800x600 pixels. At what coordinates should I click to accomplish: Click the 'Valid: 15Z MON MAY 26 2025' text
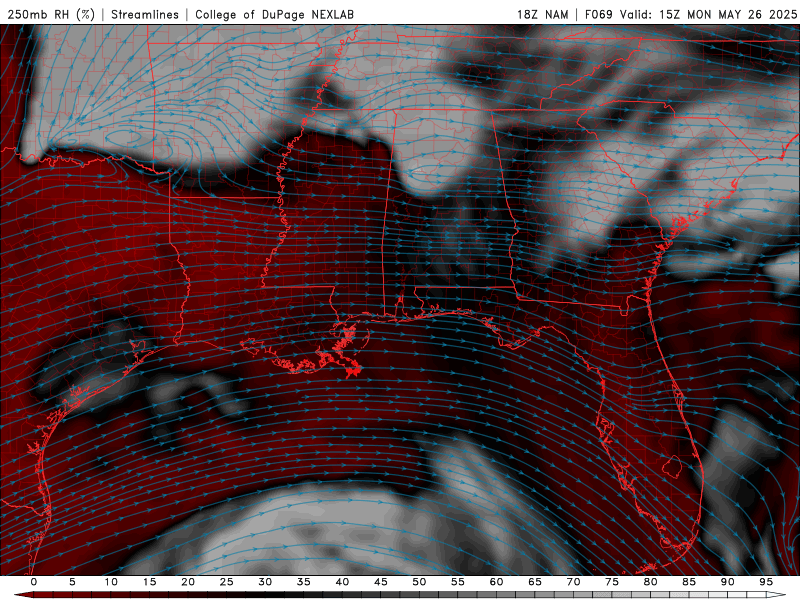tap(708, 14)
